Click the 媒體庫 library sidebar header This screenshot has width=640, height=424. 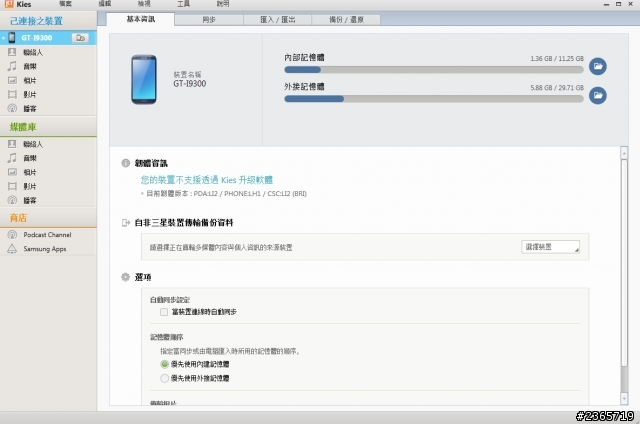coord(23,127)
